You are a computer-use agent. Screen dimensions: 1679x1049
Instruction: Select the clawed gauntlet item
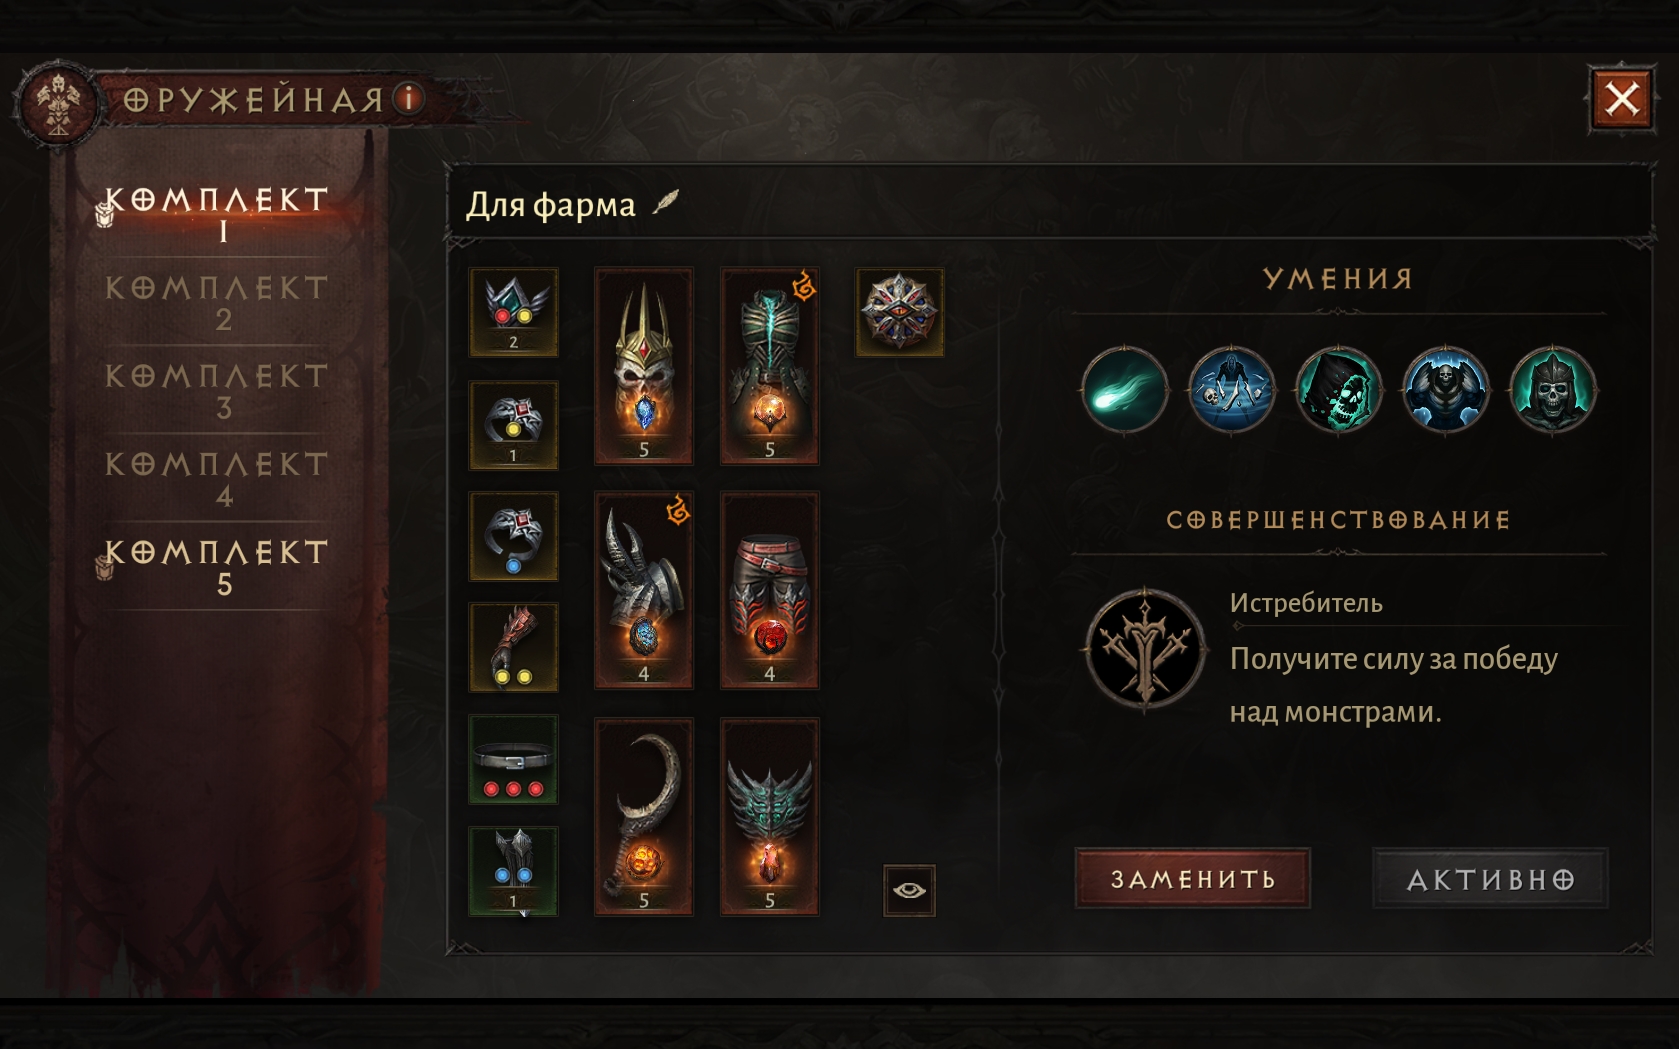[644, 590]
